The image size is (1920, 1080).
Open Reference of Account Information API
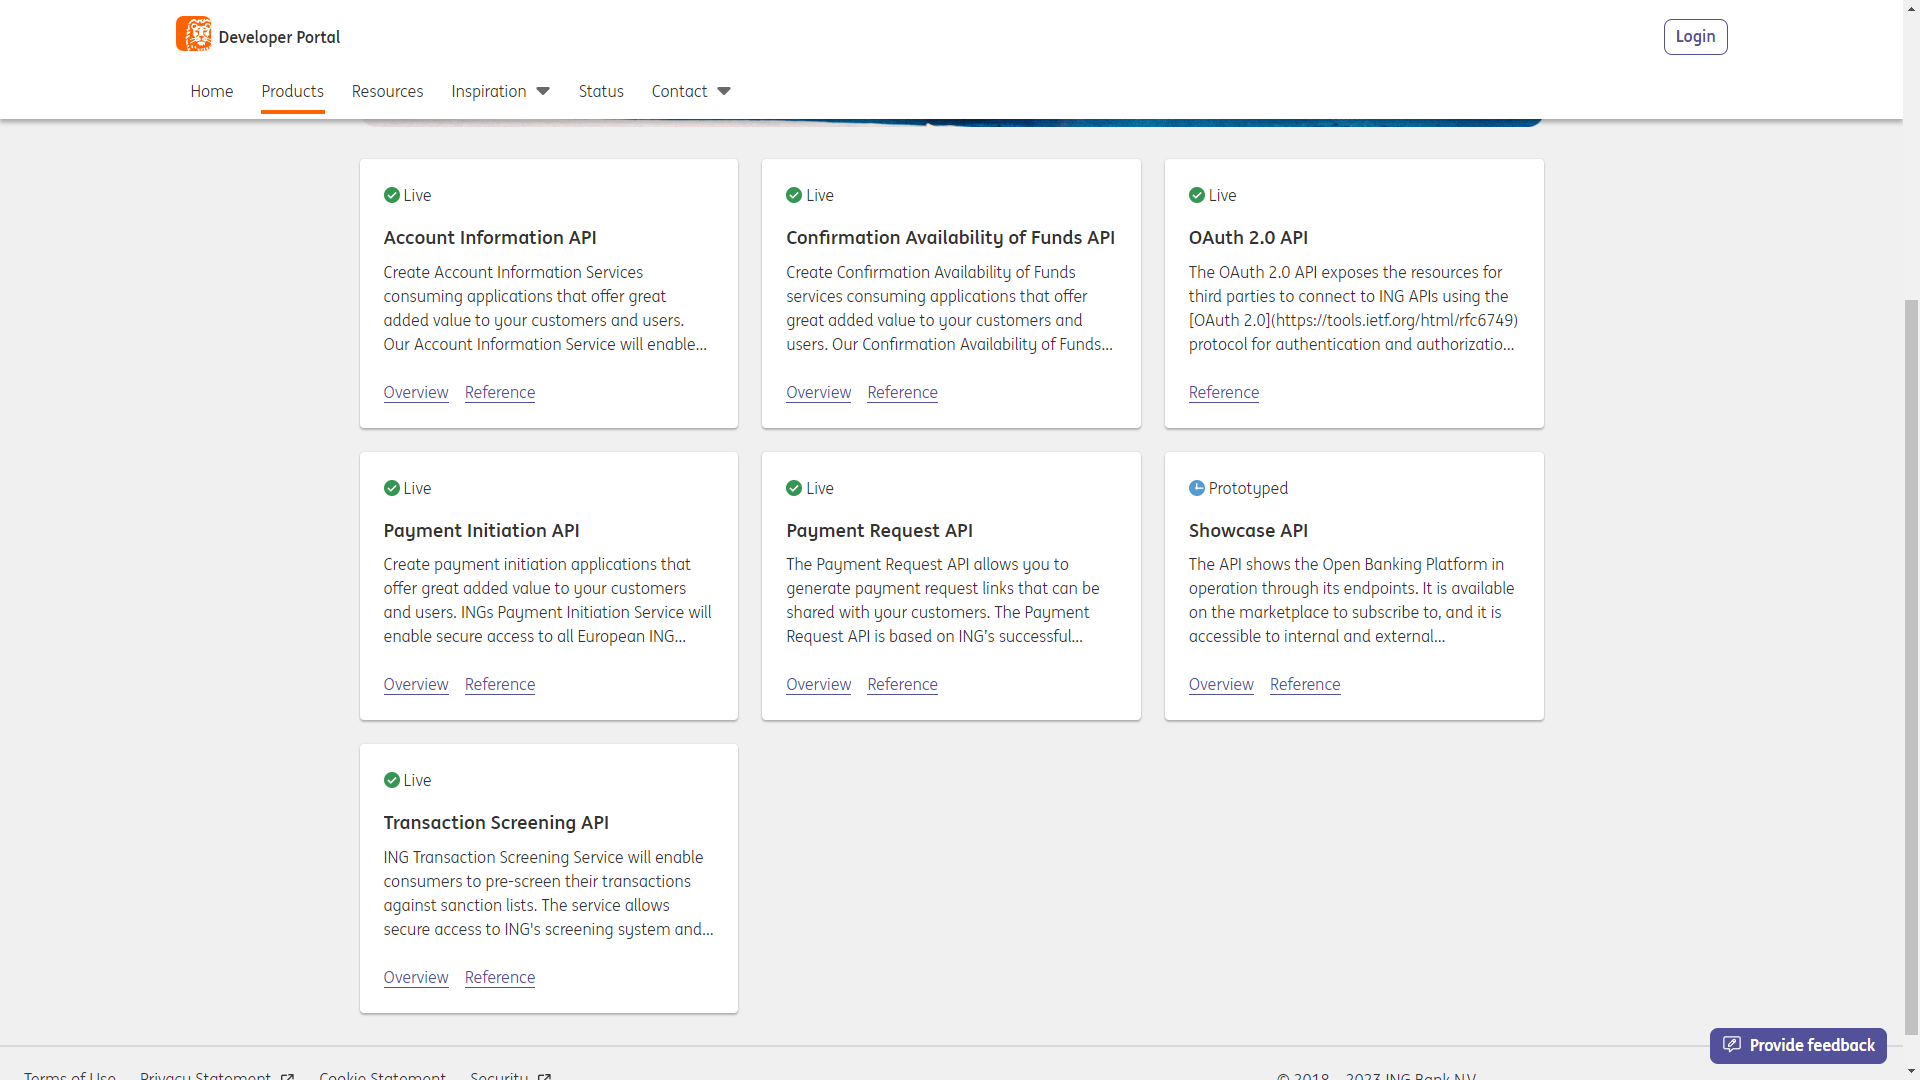(x=500, y=392)
